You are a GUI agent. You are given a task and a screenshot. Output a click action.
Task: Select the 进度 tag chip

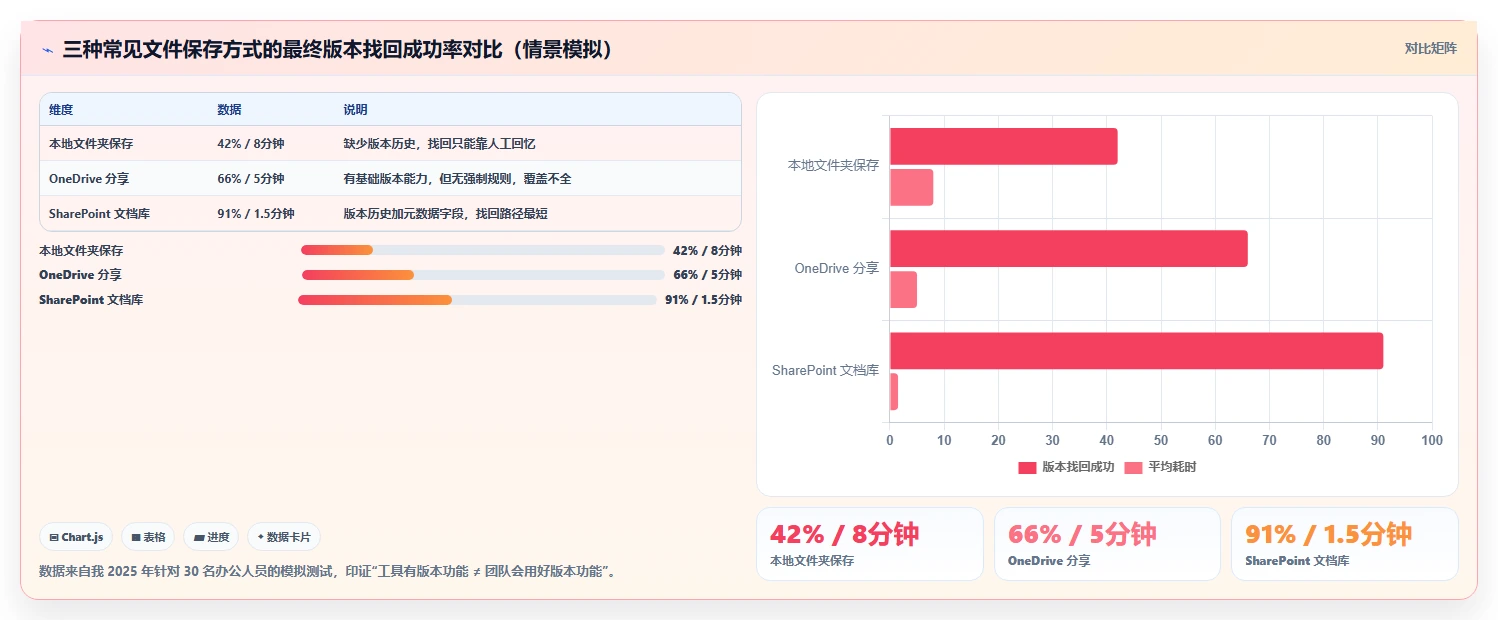click(x=211, y=537)
